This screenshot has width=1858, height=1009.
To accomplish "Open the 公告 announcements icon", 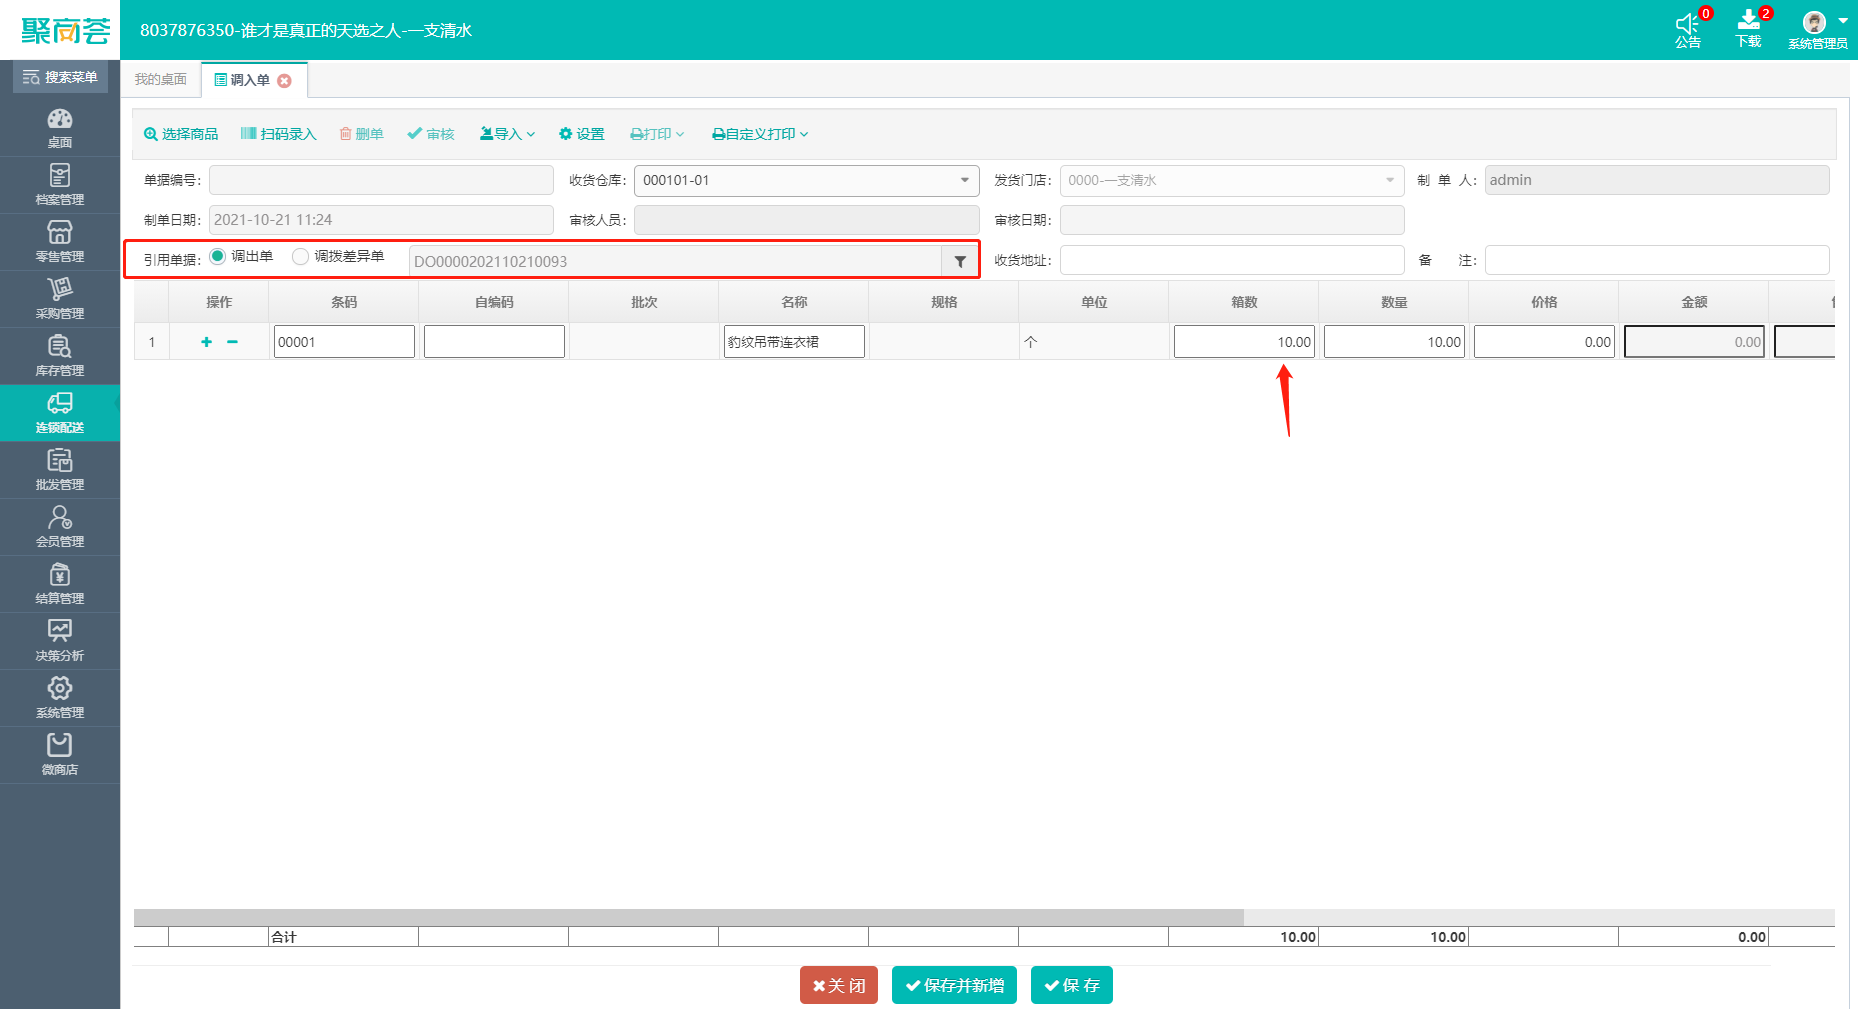I will tap(1689, 30).
